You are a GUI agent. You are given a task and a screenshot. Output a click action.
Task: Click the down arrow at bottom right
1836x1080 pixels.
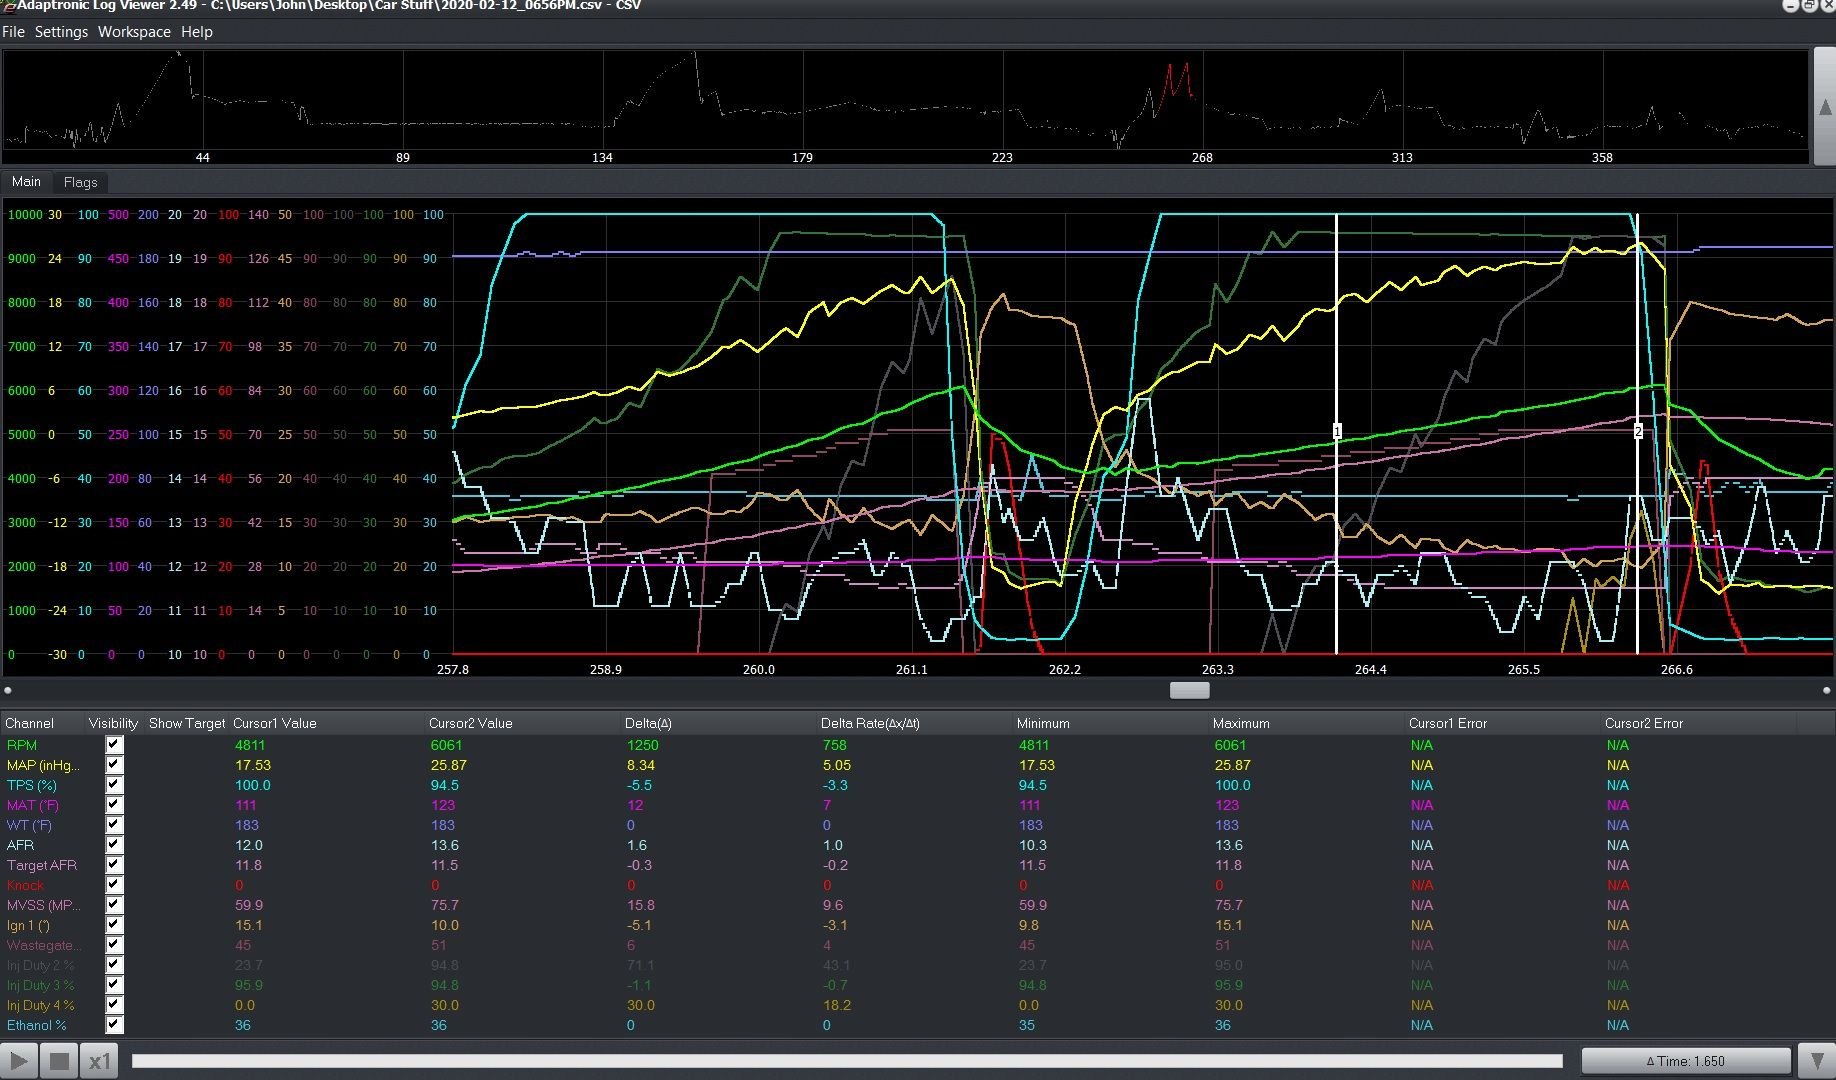(1817, 1061)
